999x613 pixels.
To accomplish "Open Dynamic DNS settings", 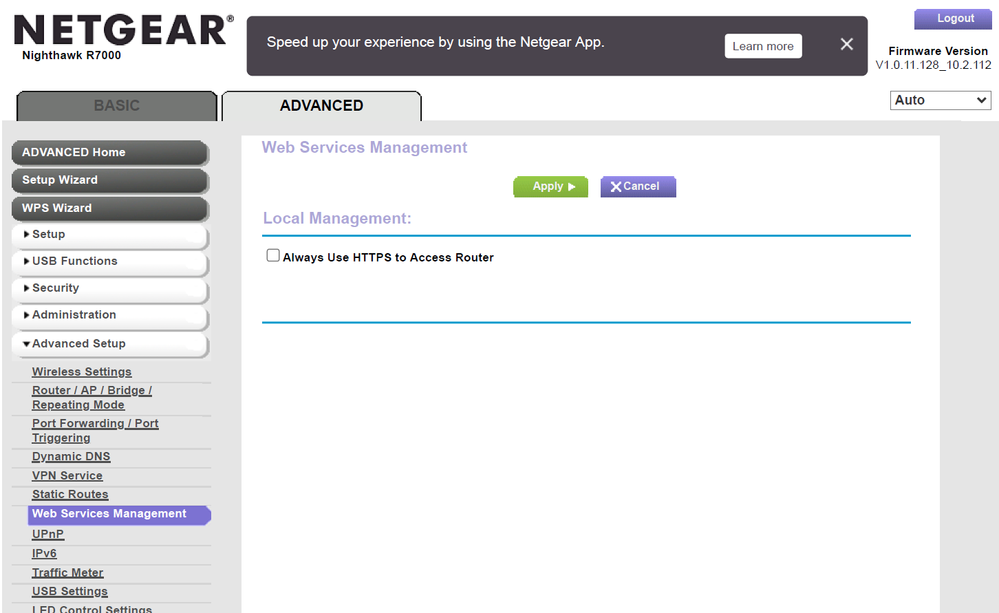I will tap(71, 457).
